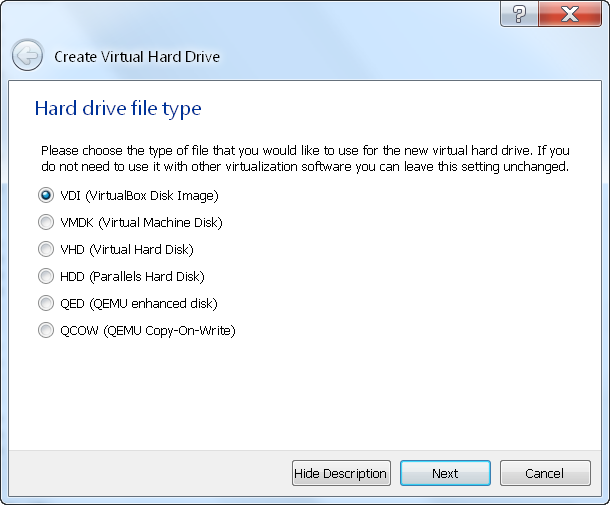
Task: Cancel the hard drive creation wizard
Action: pos(545,473)
